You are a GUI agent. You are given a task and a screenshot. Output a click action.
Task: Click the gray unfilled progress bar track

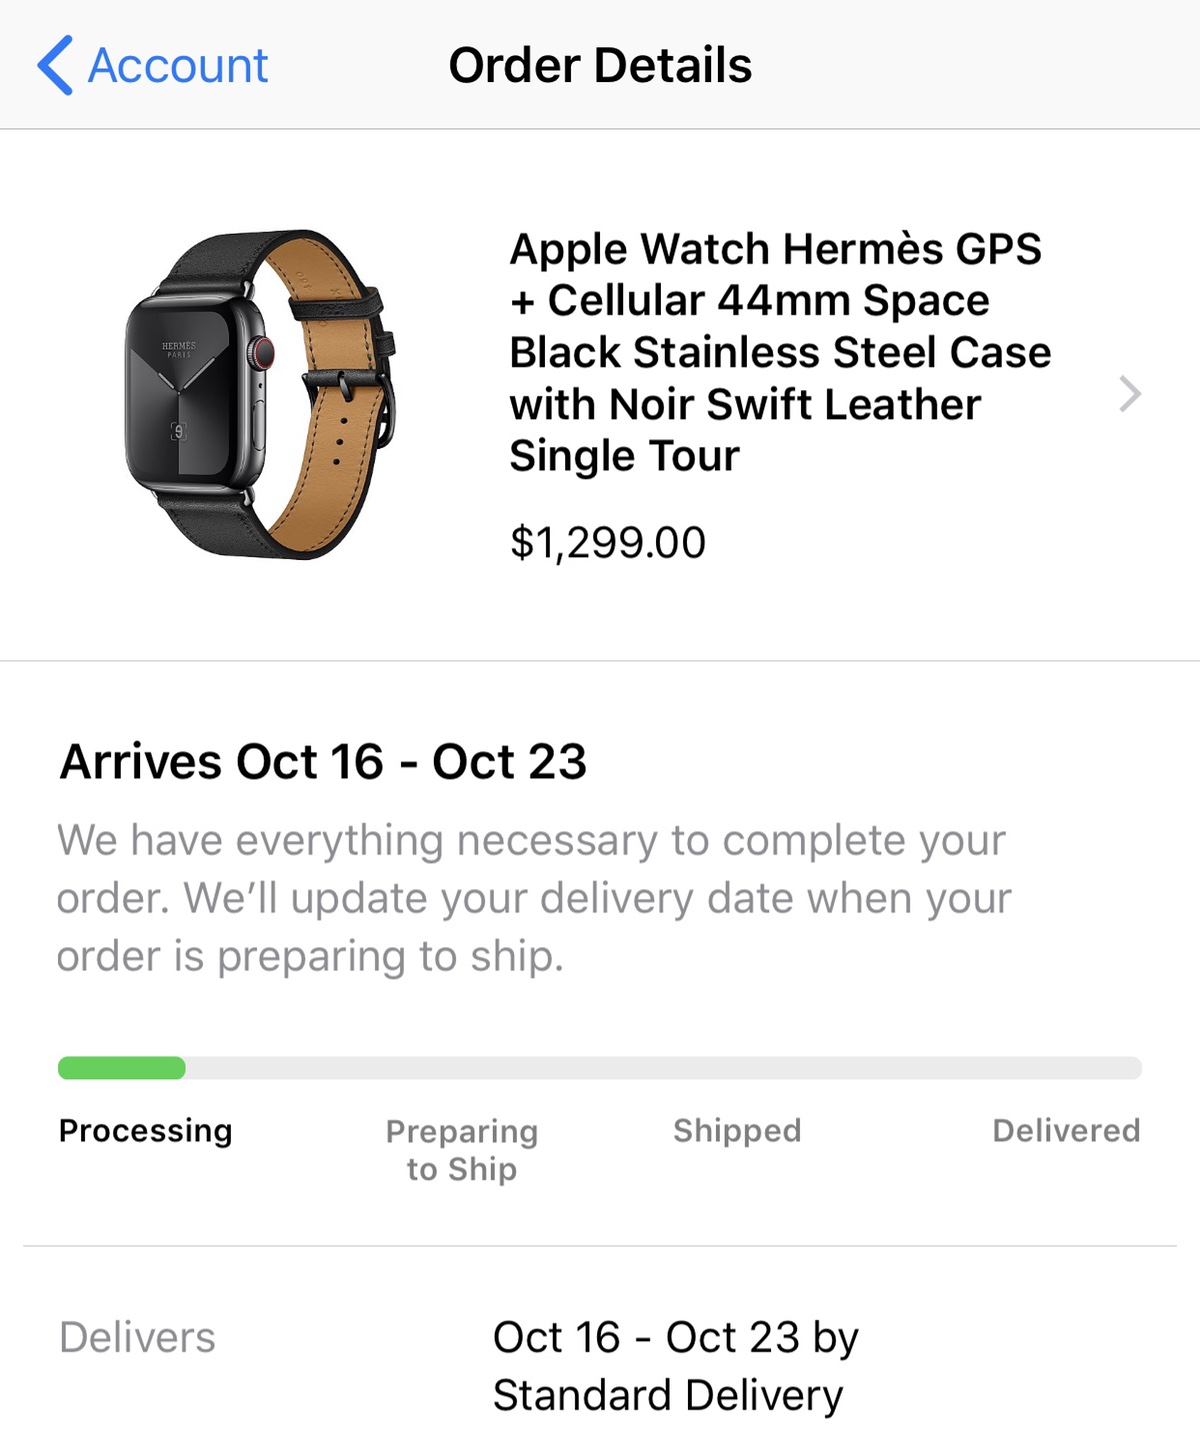tap(660, 1068)
